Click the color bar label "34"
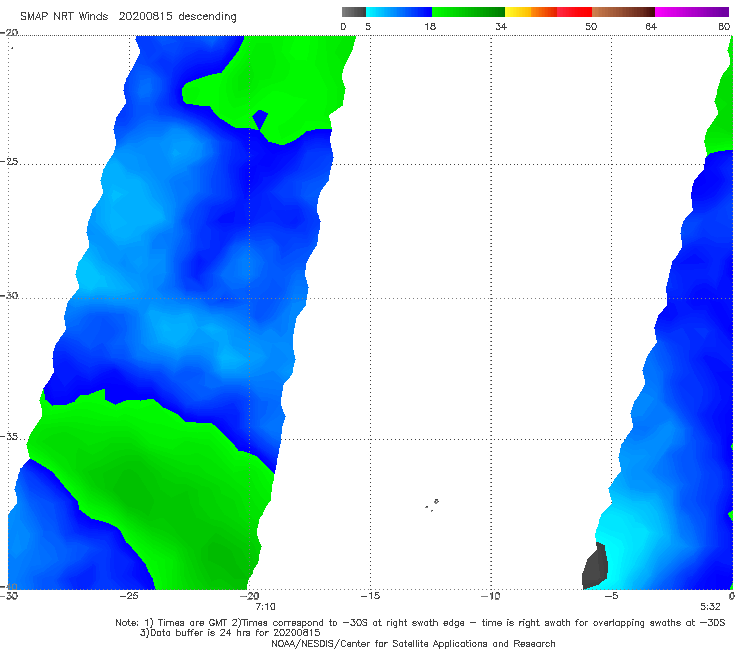The width and height of the screenshot is (740, 650). 501,27
